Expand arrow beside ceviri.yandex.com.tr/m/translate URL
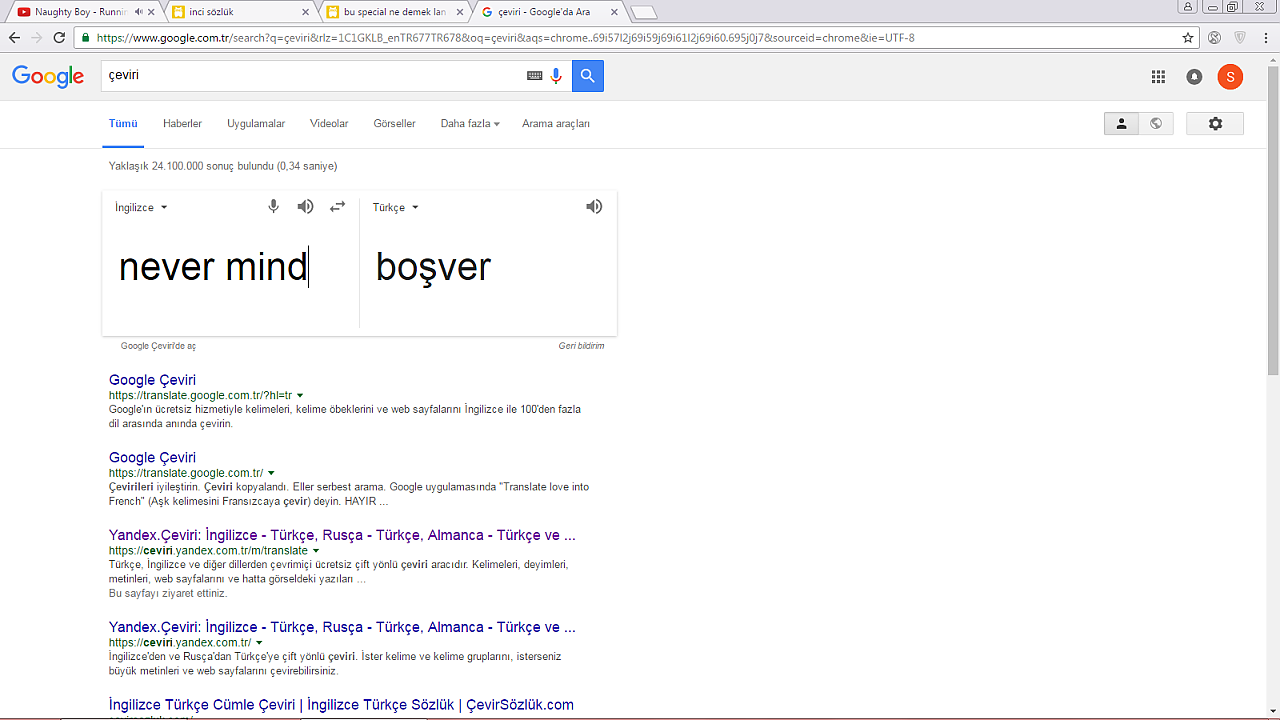Screen dimensions: 1280x720 click(316, 551)
